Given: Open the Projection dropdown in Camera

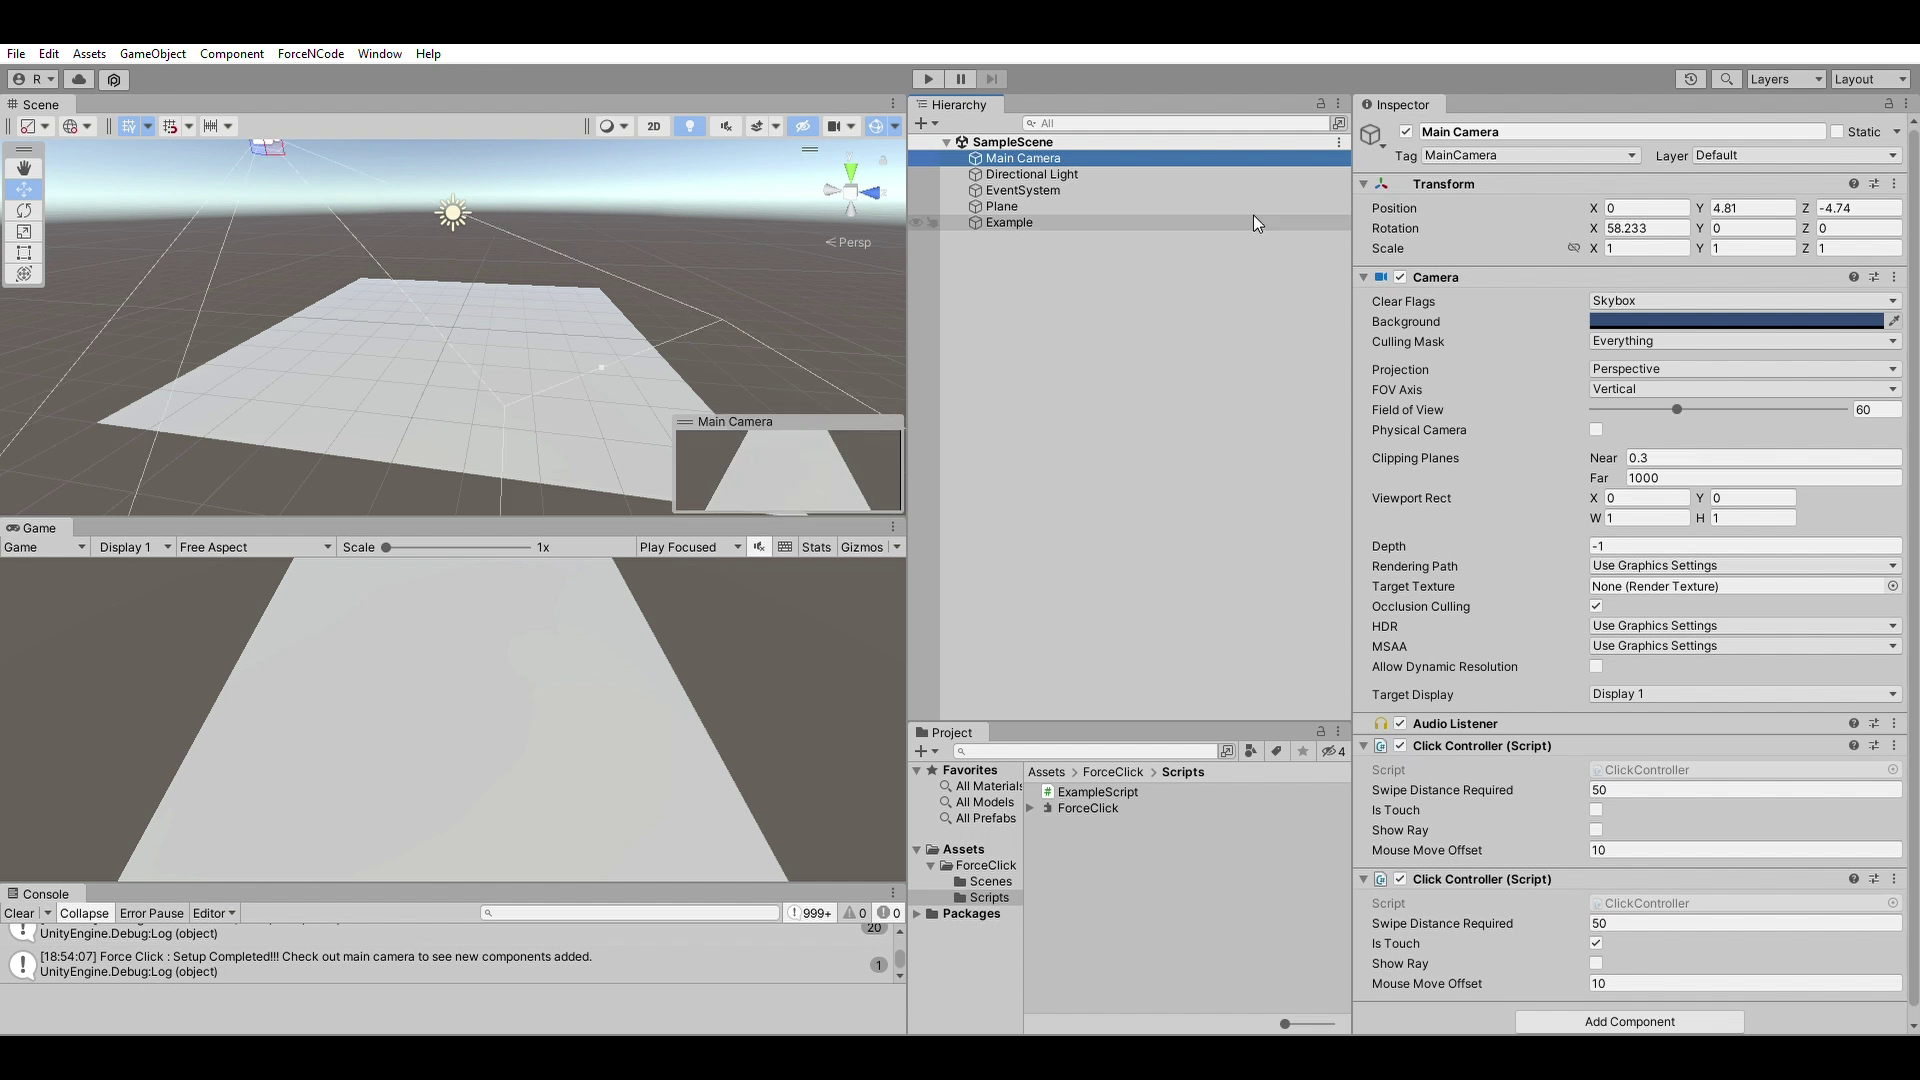Looking at the screenshot, I should click(x=1741, y=368).
